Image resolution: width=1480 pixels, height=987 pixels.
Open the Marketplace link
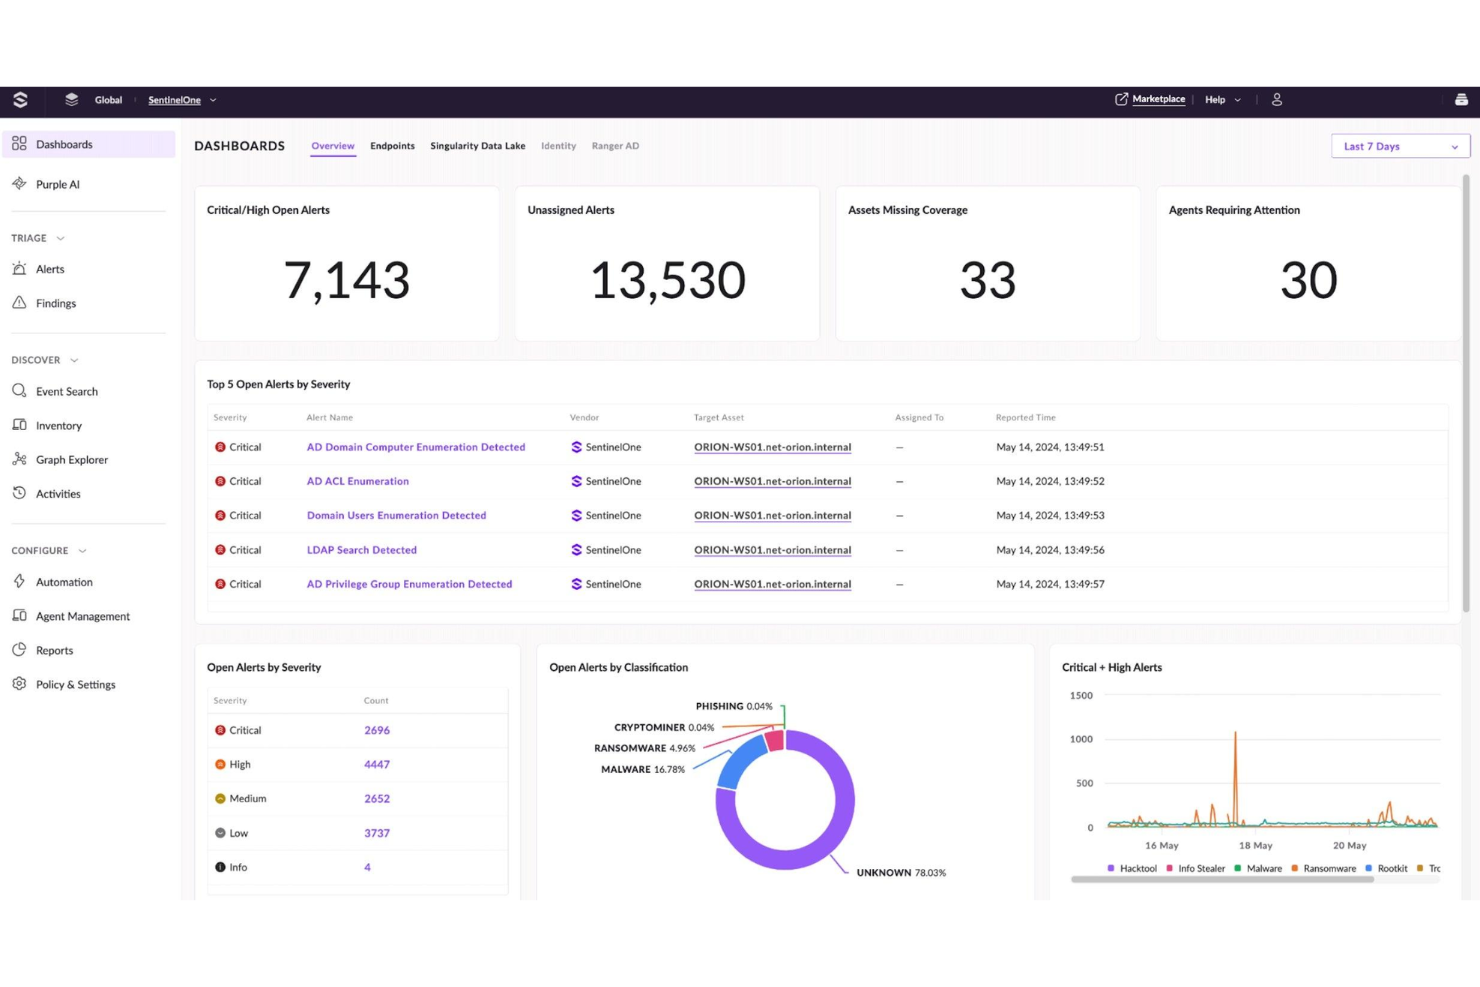coord(1158,99)
